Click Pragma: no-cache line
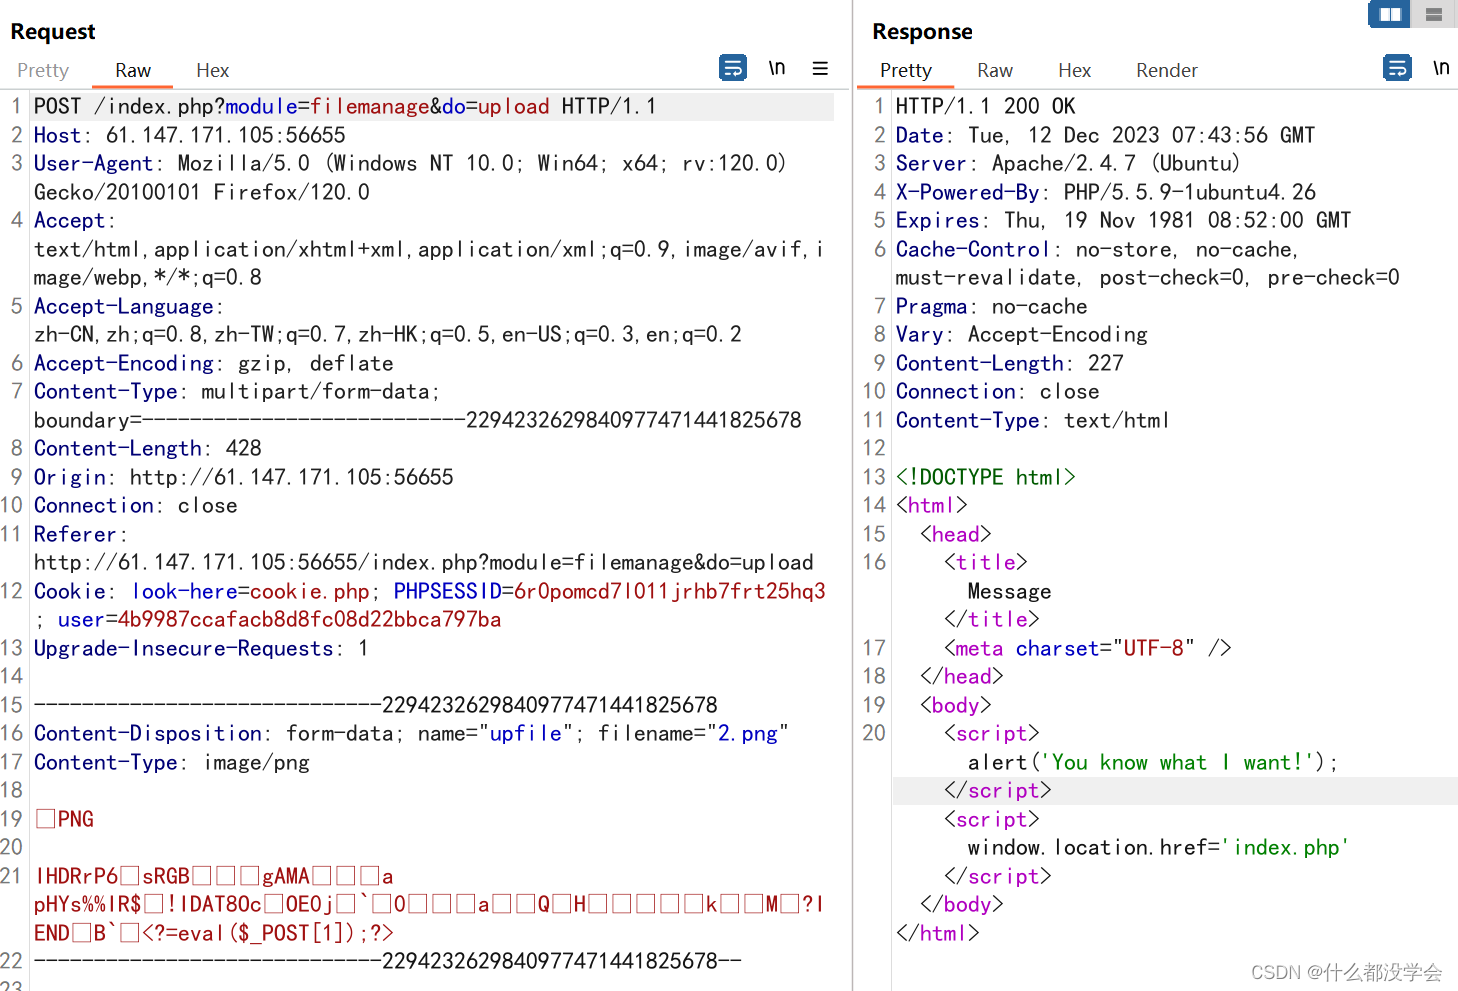Image resolution: width=1458 pixels, height=991 pixels. tap(991, 306)
